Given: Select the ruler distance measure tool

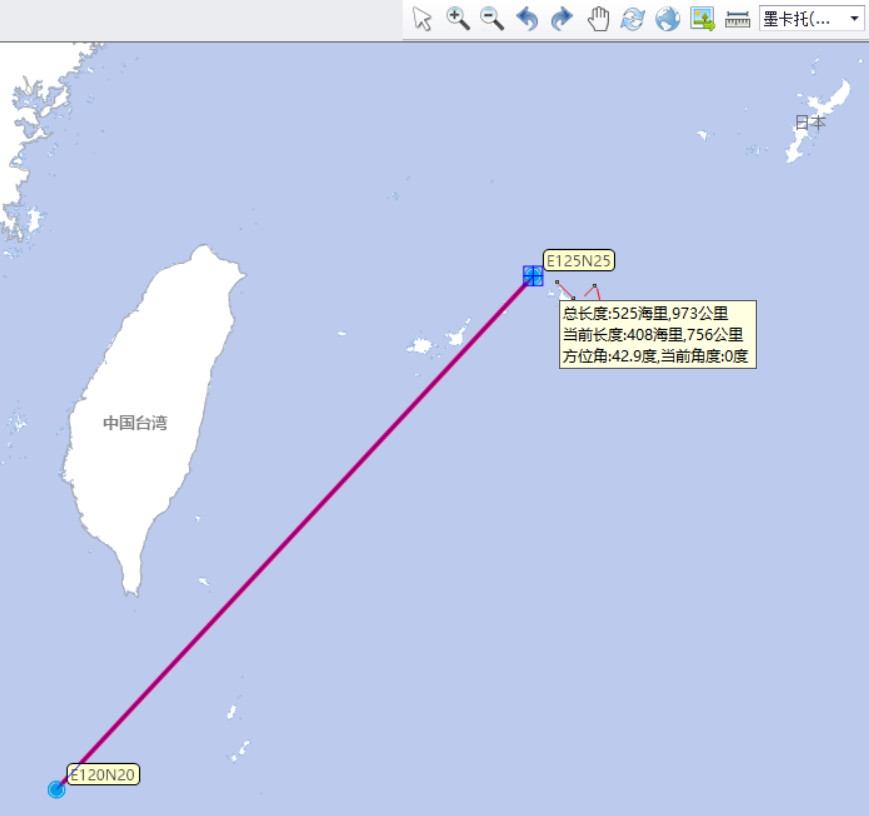Looking at the screenshot, I should click(x=737, y=19).
